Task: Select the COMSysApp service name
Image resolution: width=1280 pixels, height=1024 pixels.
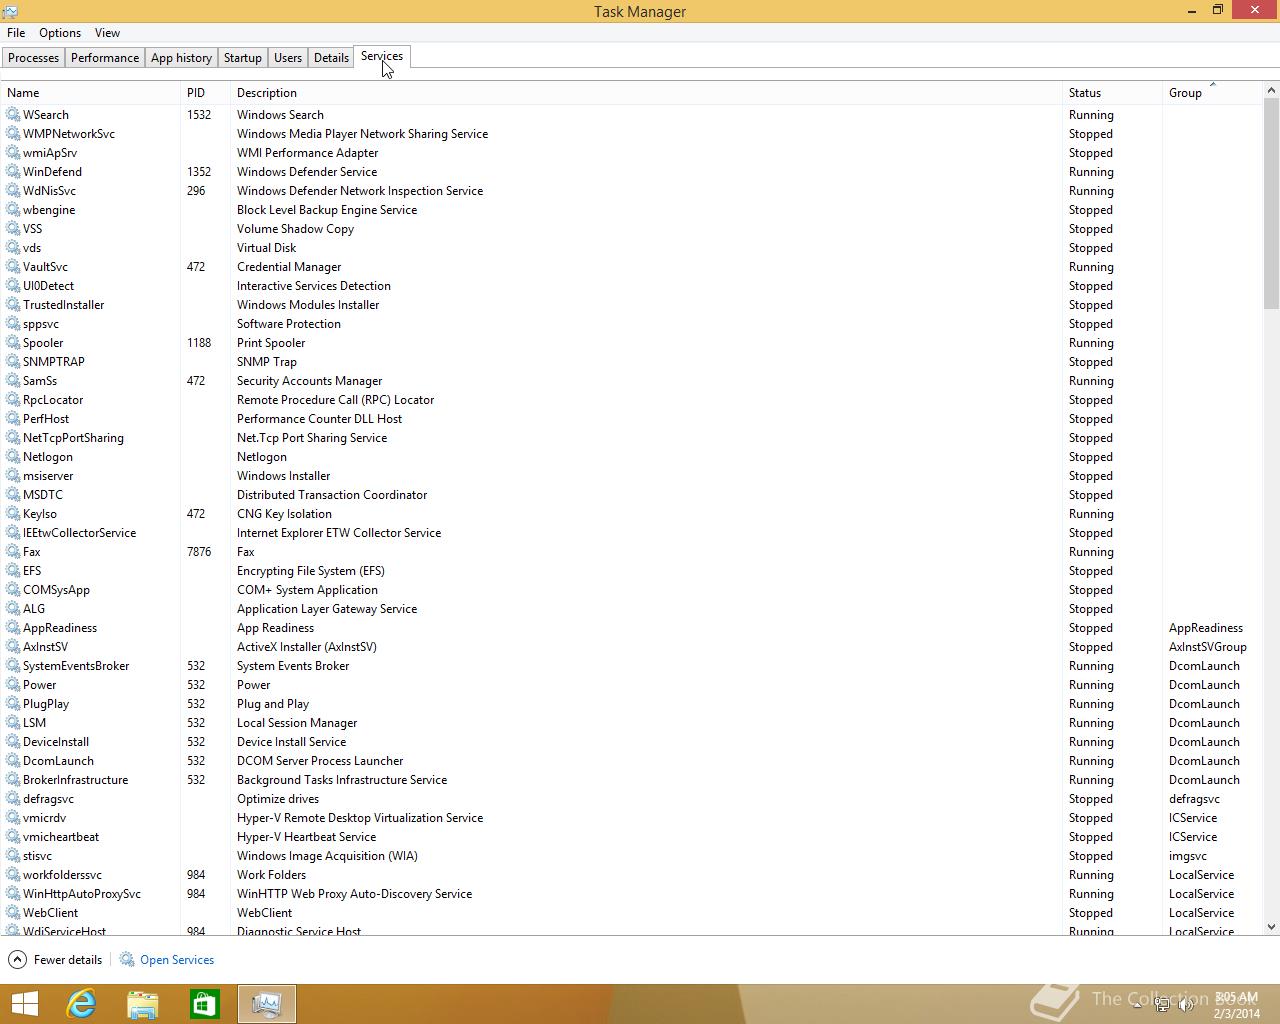Action: (56, 590)
